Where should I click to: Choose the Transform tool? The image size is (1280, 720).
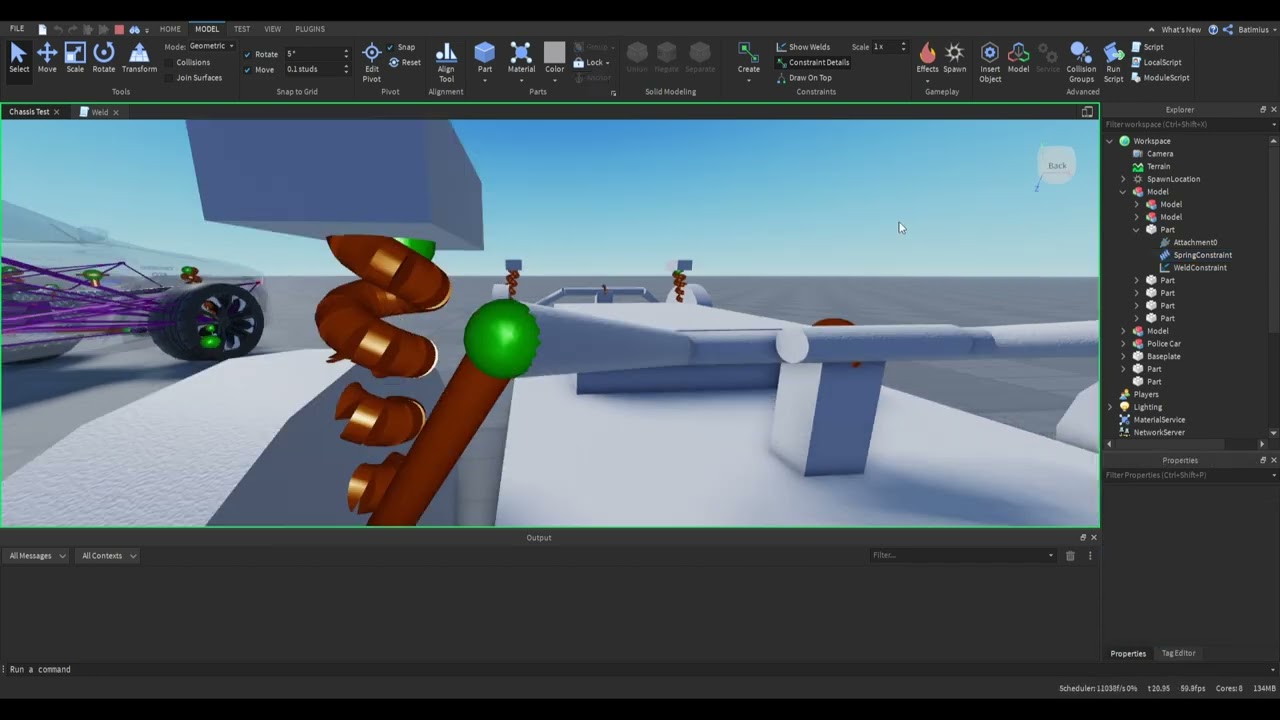pos(139,58)
